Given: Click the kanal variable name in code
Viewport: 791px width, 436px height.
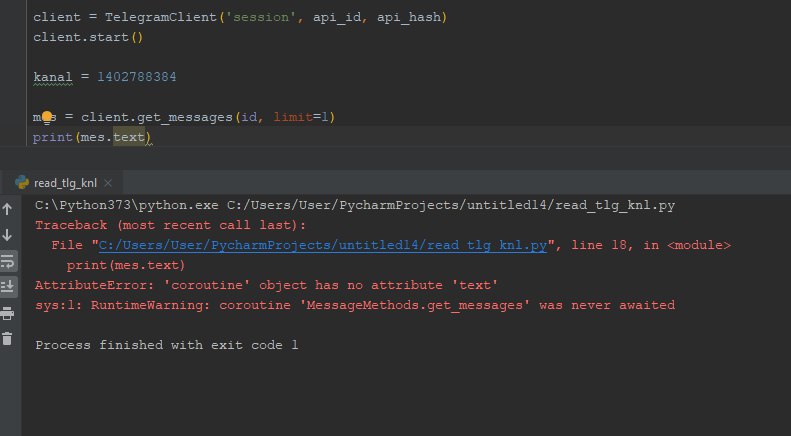Looking at the screenshot, I should [x=53, y=77].
